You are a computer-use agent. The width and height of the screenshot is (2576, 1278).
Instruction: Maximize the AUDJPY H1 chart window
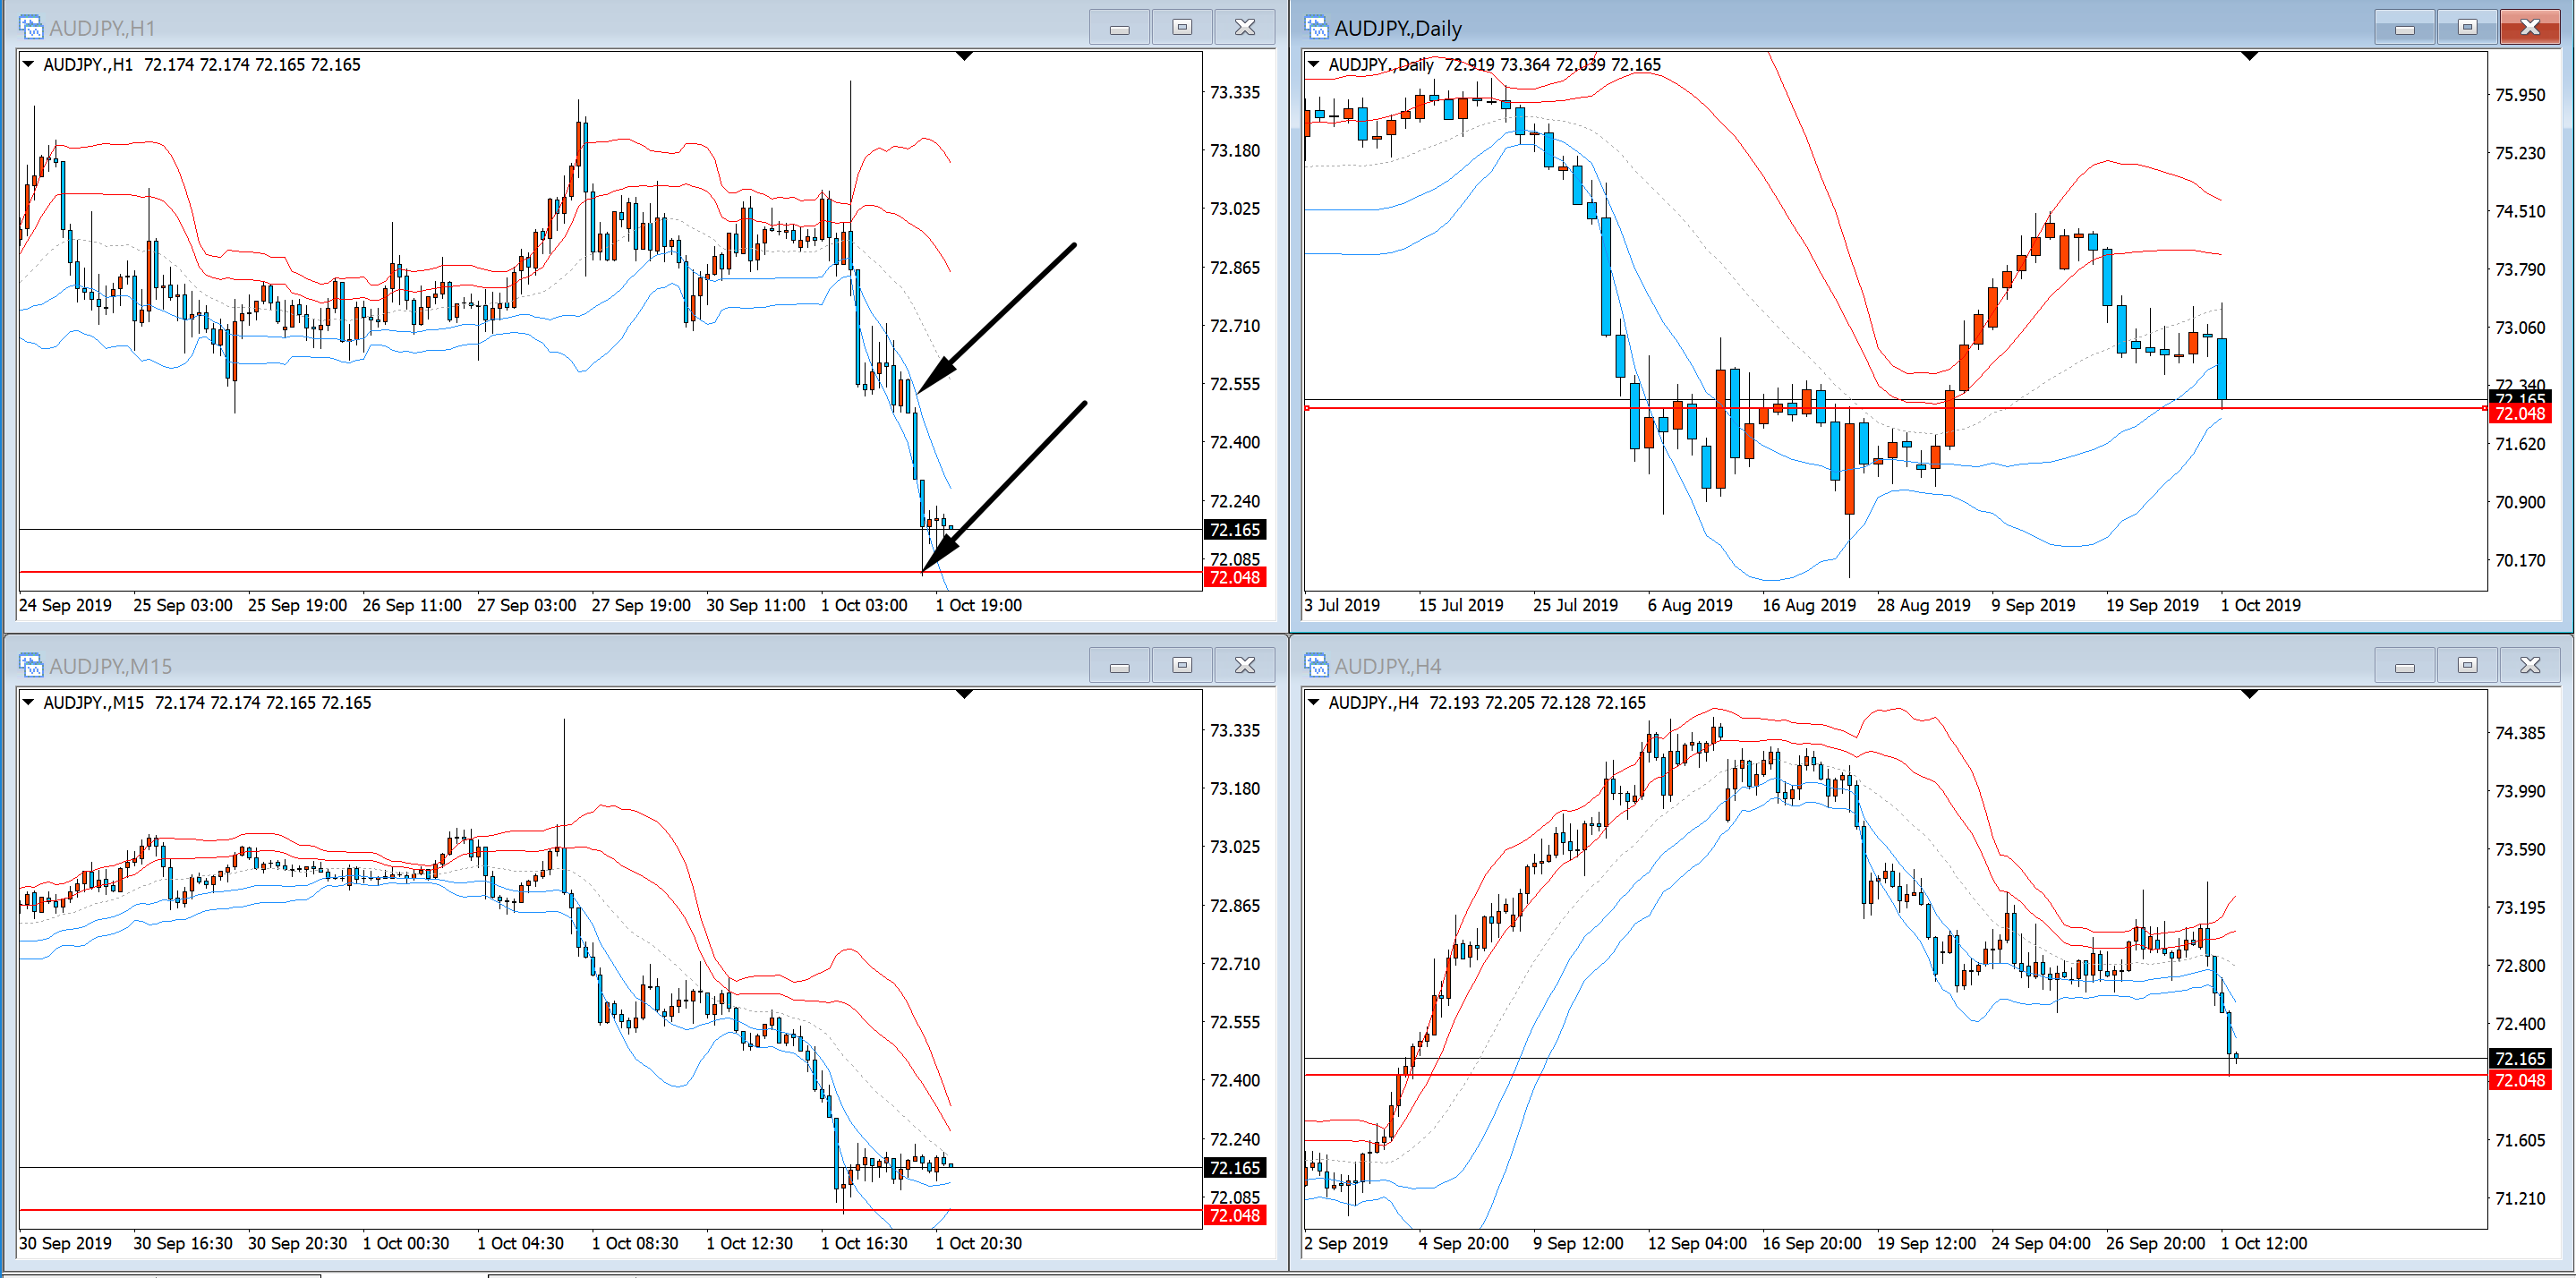click(1182, 27)
